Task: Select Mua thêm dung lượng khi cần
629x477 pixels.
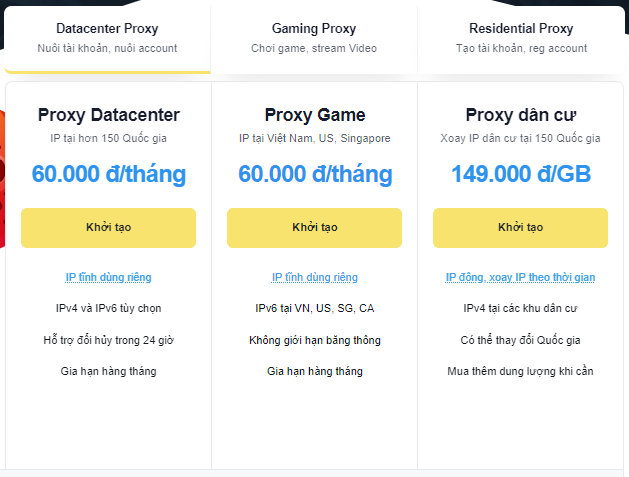Action: [520, 371]
